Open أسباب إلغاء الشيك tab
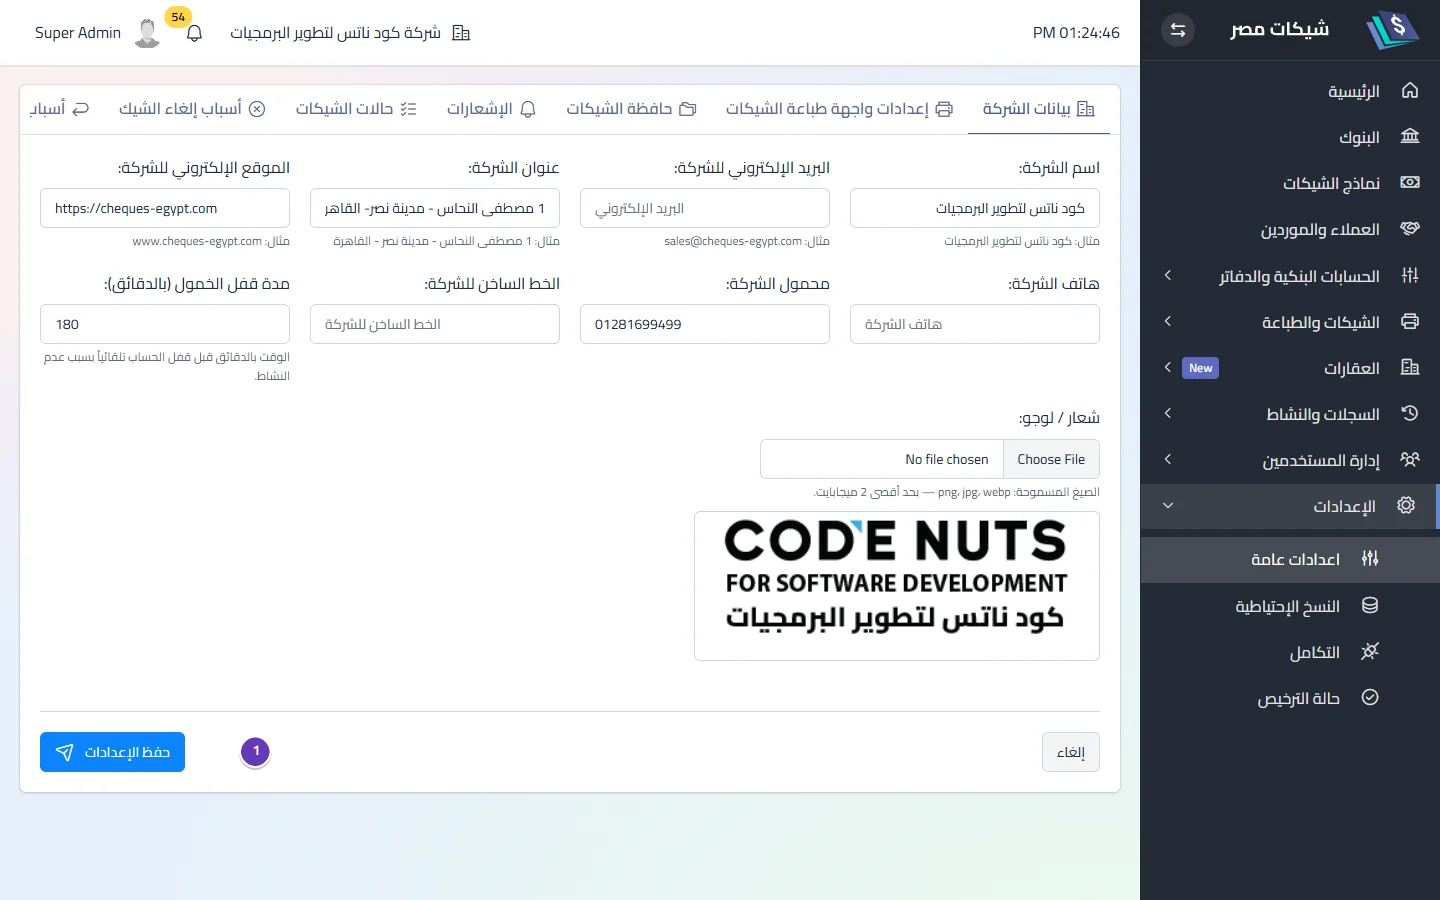The image size is (1440, 900). pos(192,109)
